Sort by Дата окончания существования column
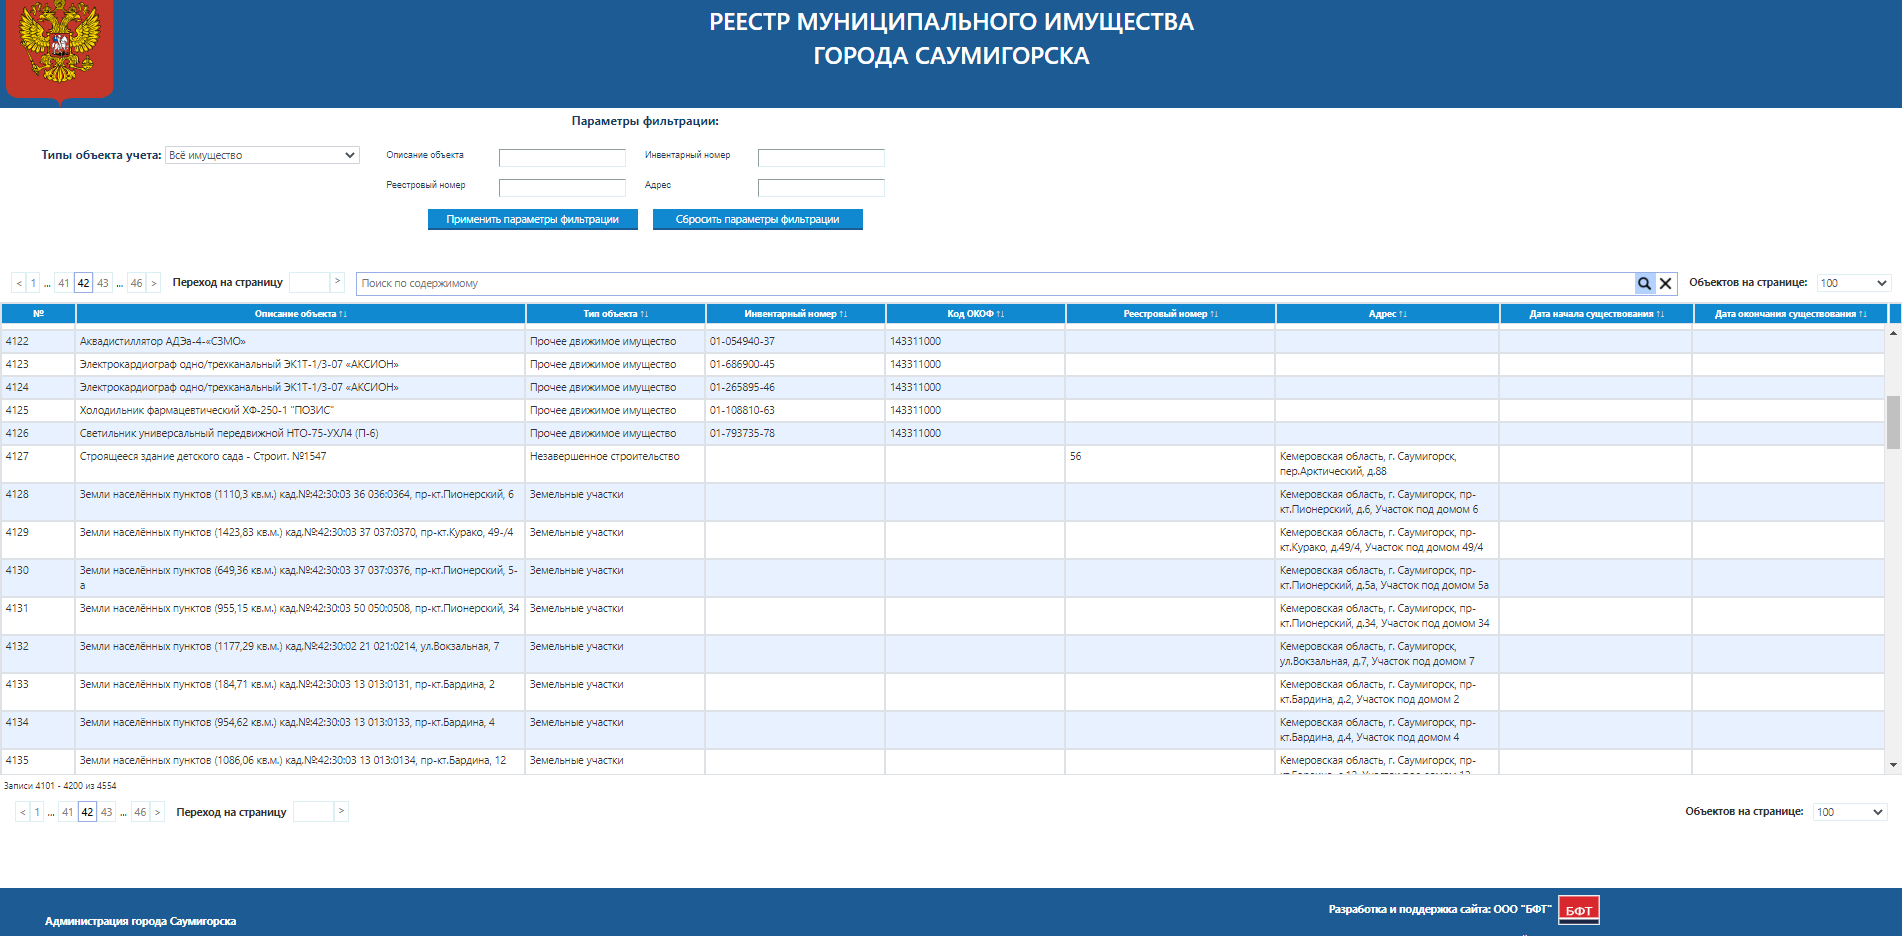Image resolution: width=1902 pixels, height=936 pixels. (x=1790, y=314)
